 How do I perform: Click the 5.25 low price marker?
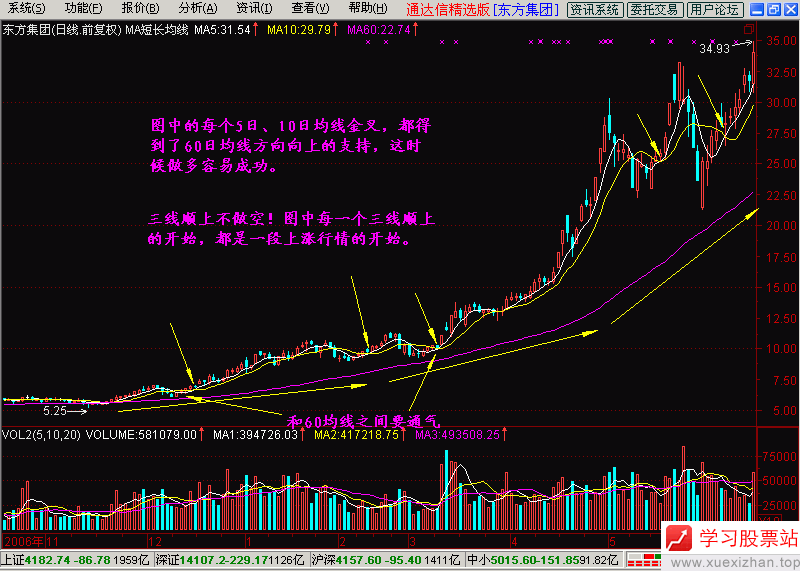click(55, 411)
